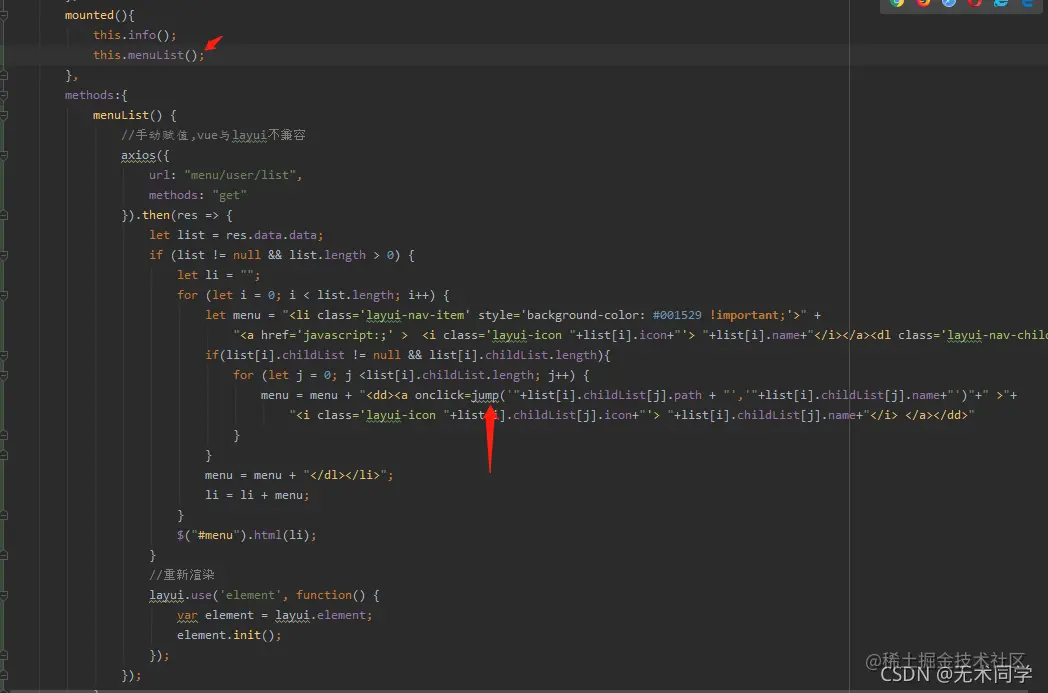Collapse the layui.use('element' fold marker

click(4, 595)
